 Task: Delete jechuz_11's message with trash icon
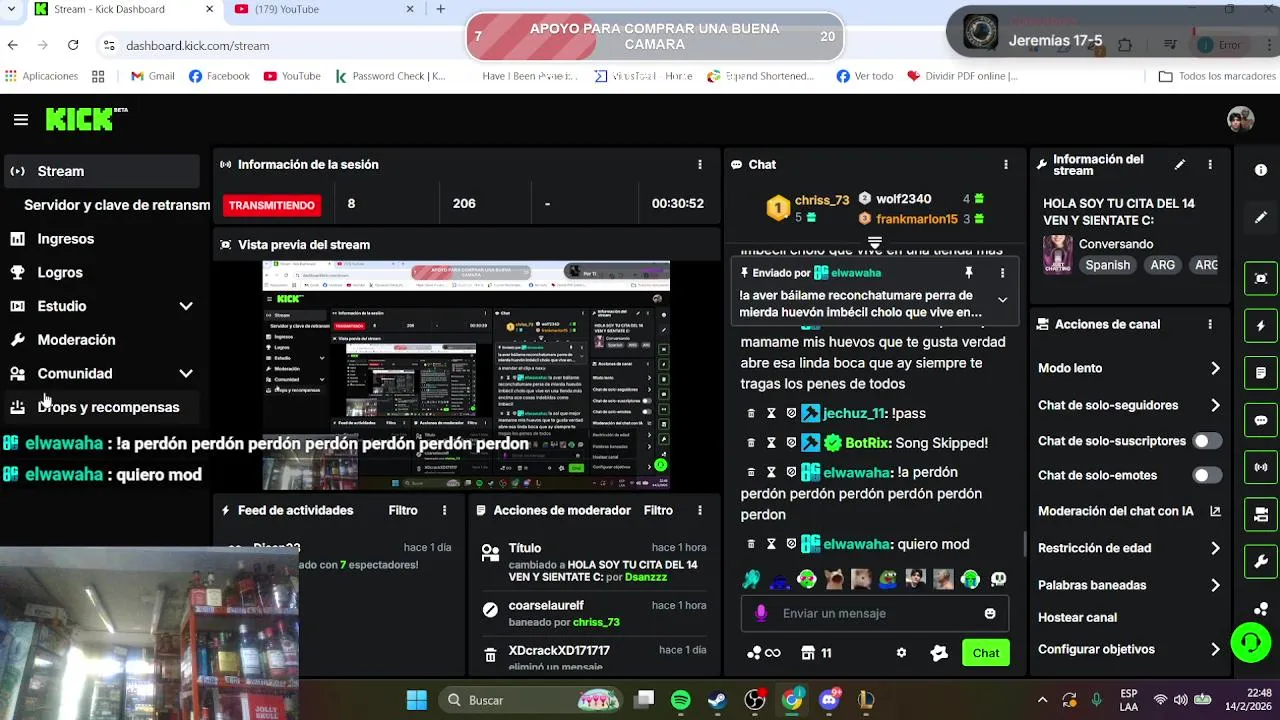click(x=751, y=413)
